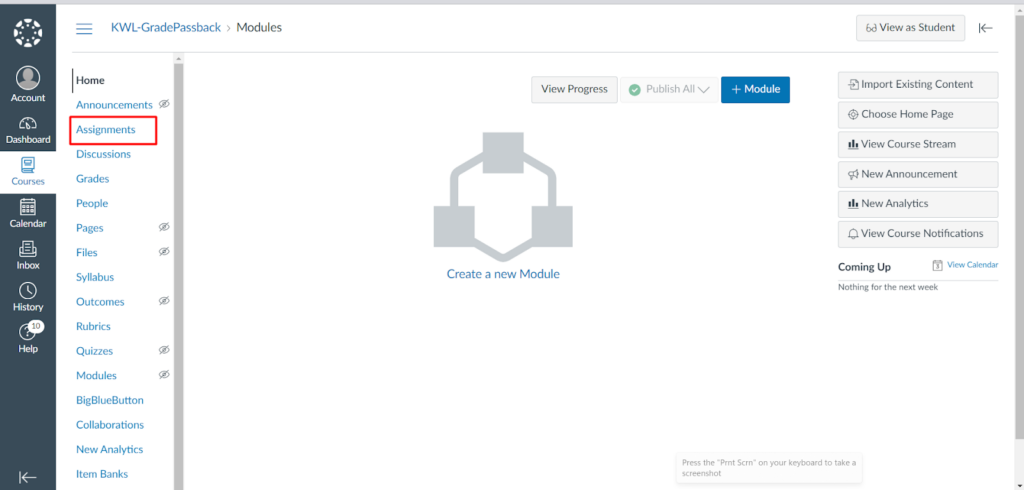Collapse the right sidebar with arrow icon

(x=986, y=28)
